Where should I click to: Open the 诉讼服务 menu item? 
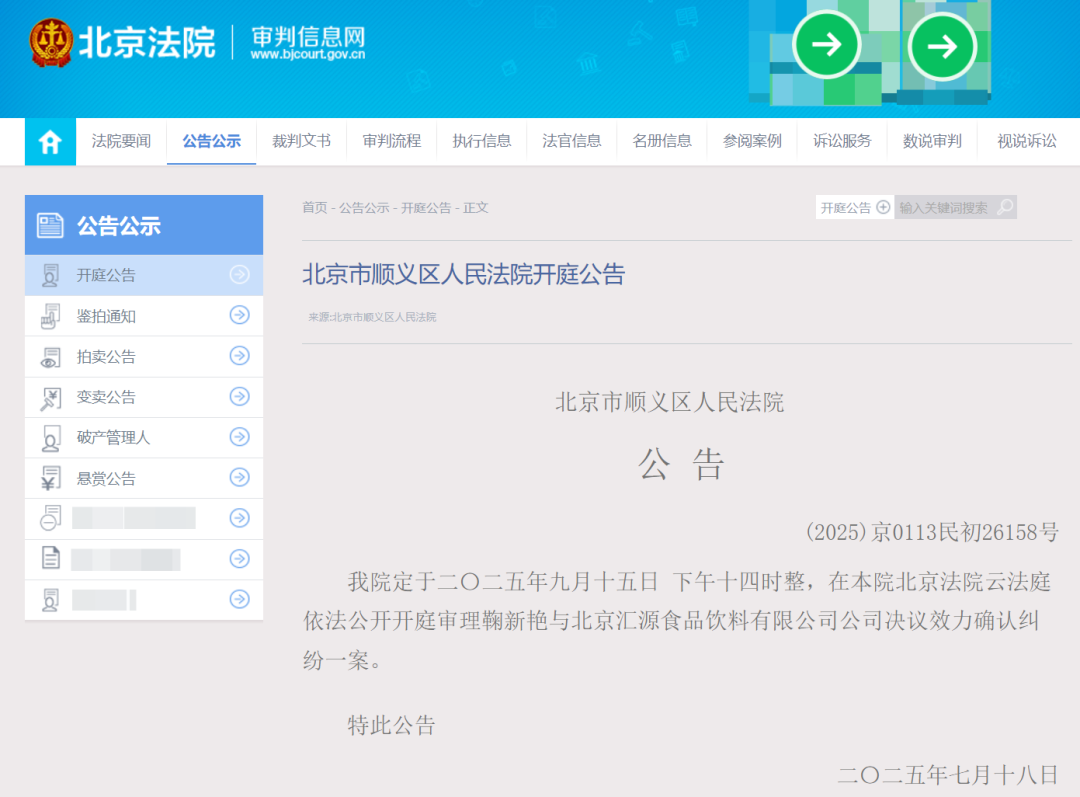point(842,142)
